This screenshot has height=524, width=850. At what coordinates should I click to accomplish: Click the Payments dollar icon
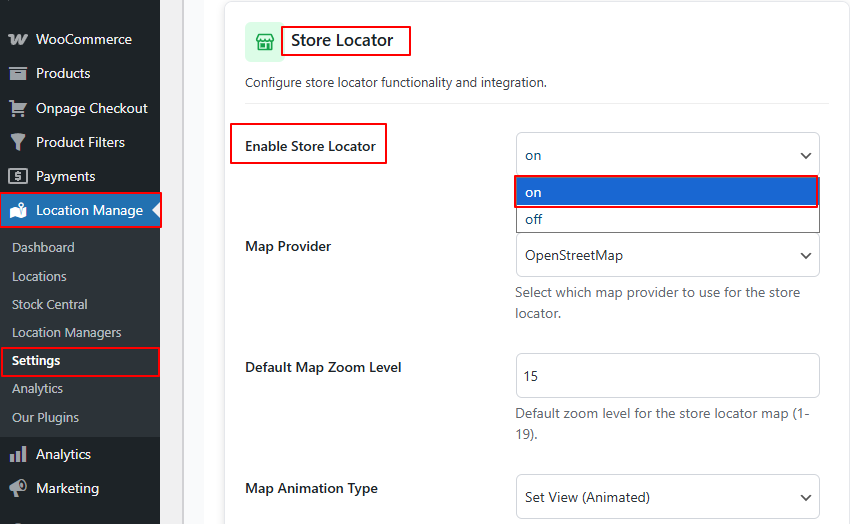click(18, 176)
